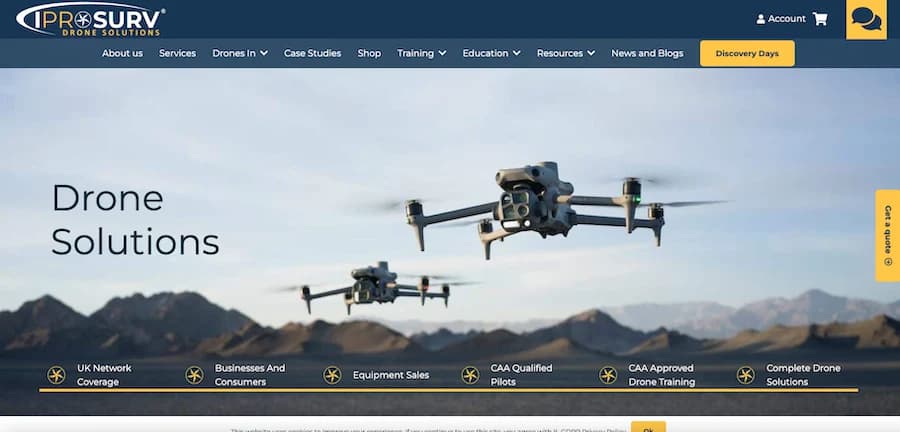Click propeller icon beside CAA Approved Drone Training
This screenshot has height=432, width=900.
pos(608,375)
